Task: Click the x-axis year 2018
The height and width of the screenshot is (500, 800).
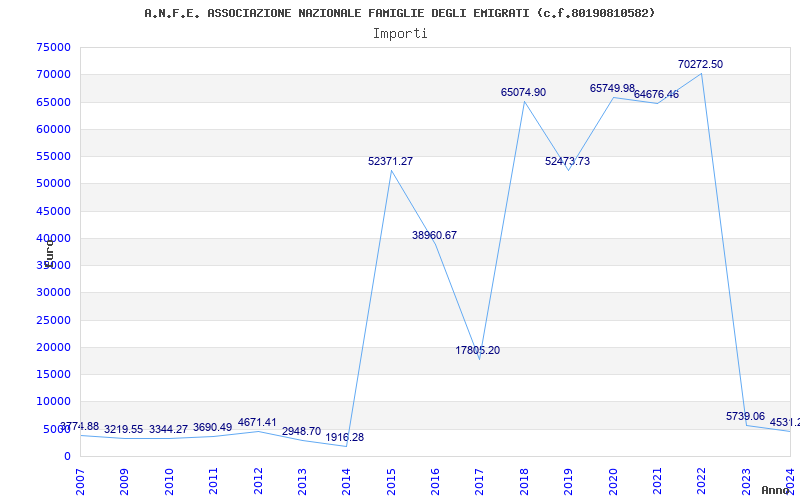Action: pyautogui.click(x=524, y=481)
